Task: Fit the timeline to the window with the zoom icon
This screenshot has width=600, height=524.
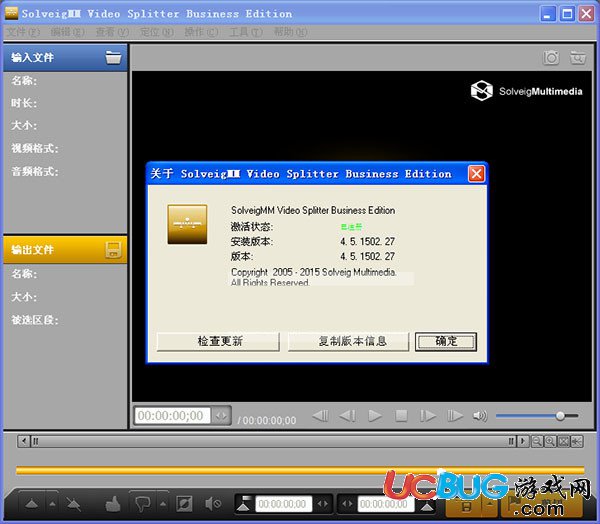Action: pyautogui.click(x=563, y=441)
